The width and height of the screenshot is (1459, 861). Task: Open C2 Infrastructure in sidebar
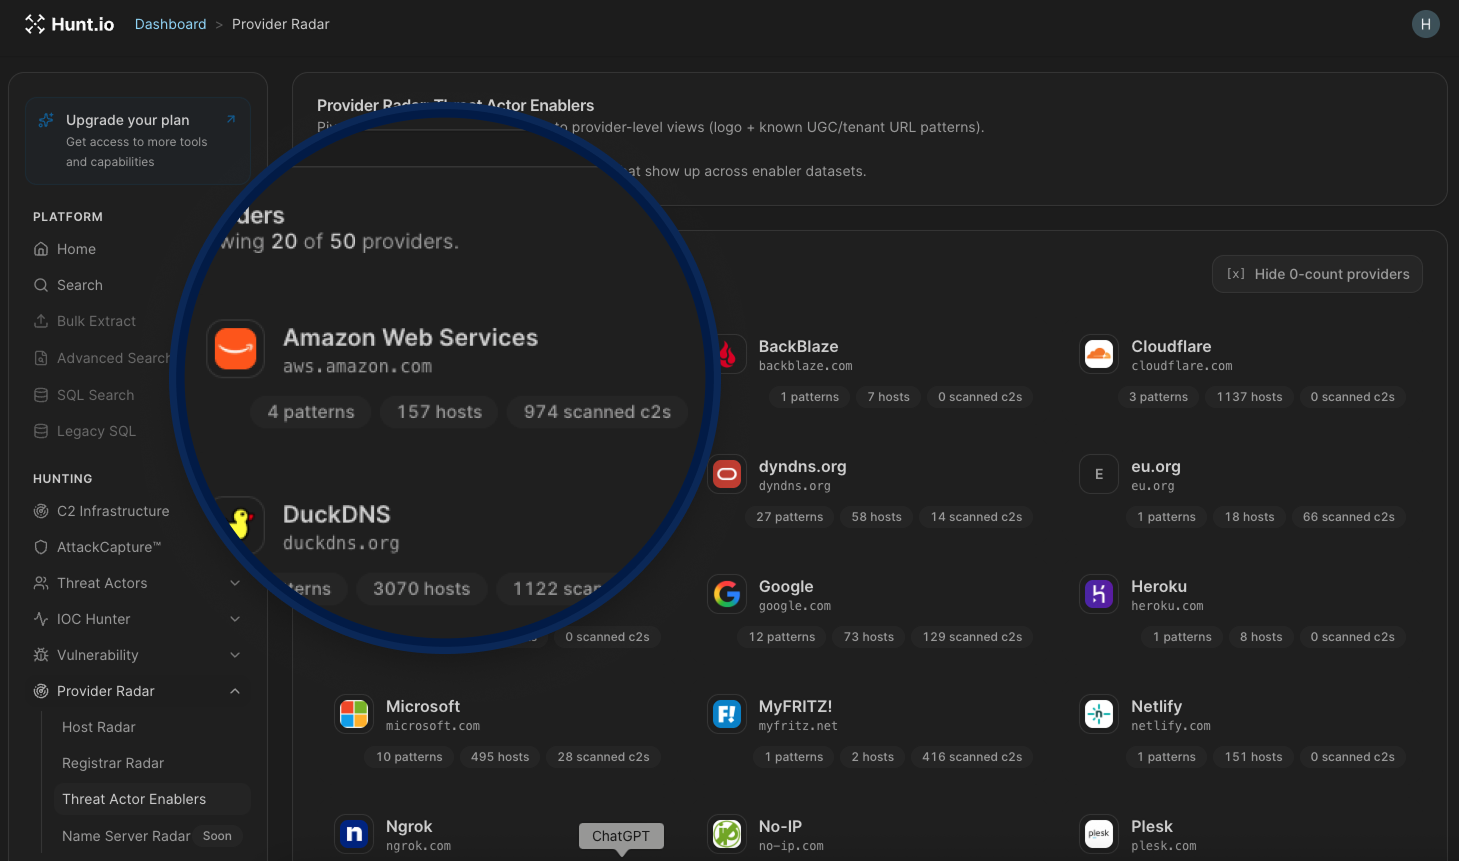pyautogui.click(x=113, y=511)
